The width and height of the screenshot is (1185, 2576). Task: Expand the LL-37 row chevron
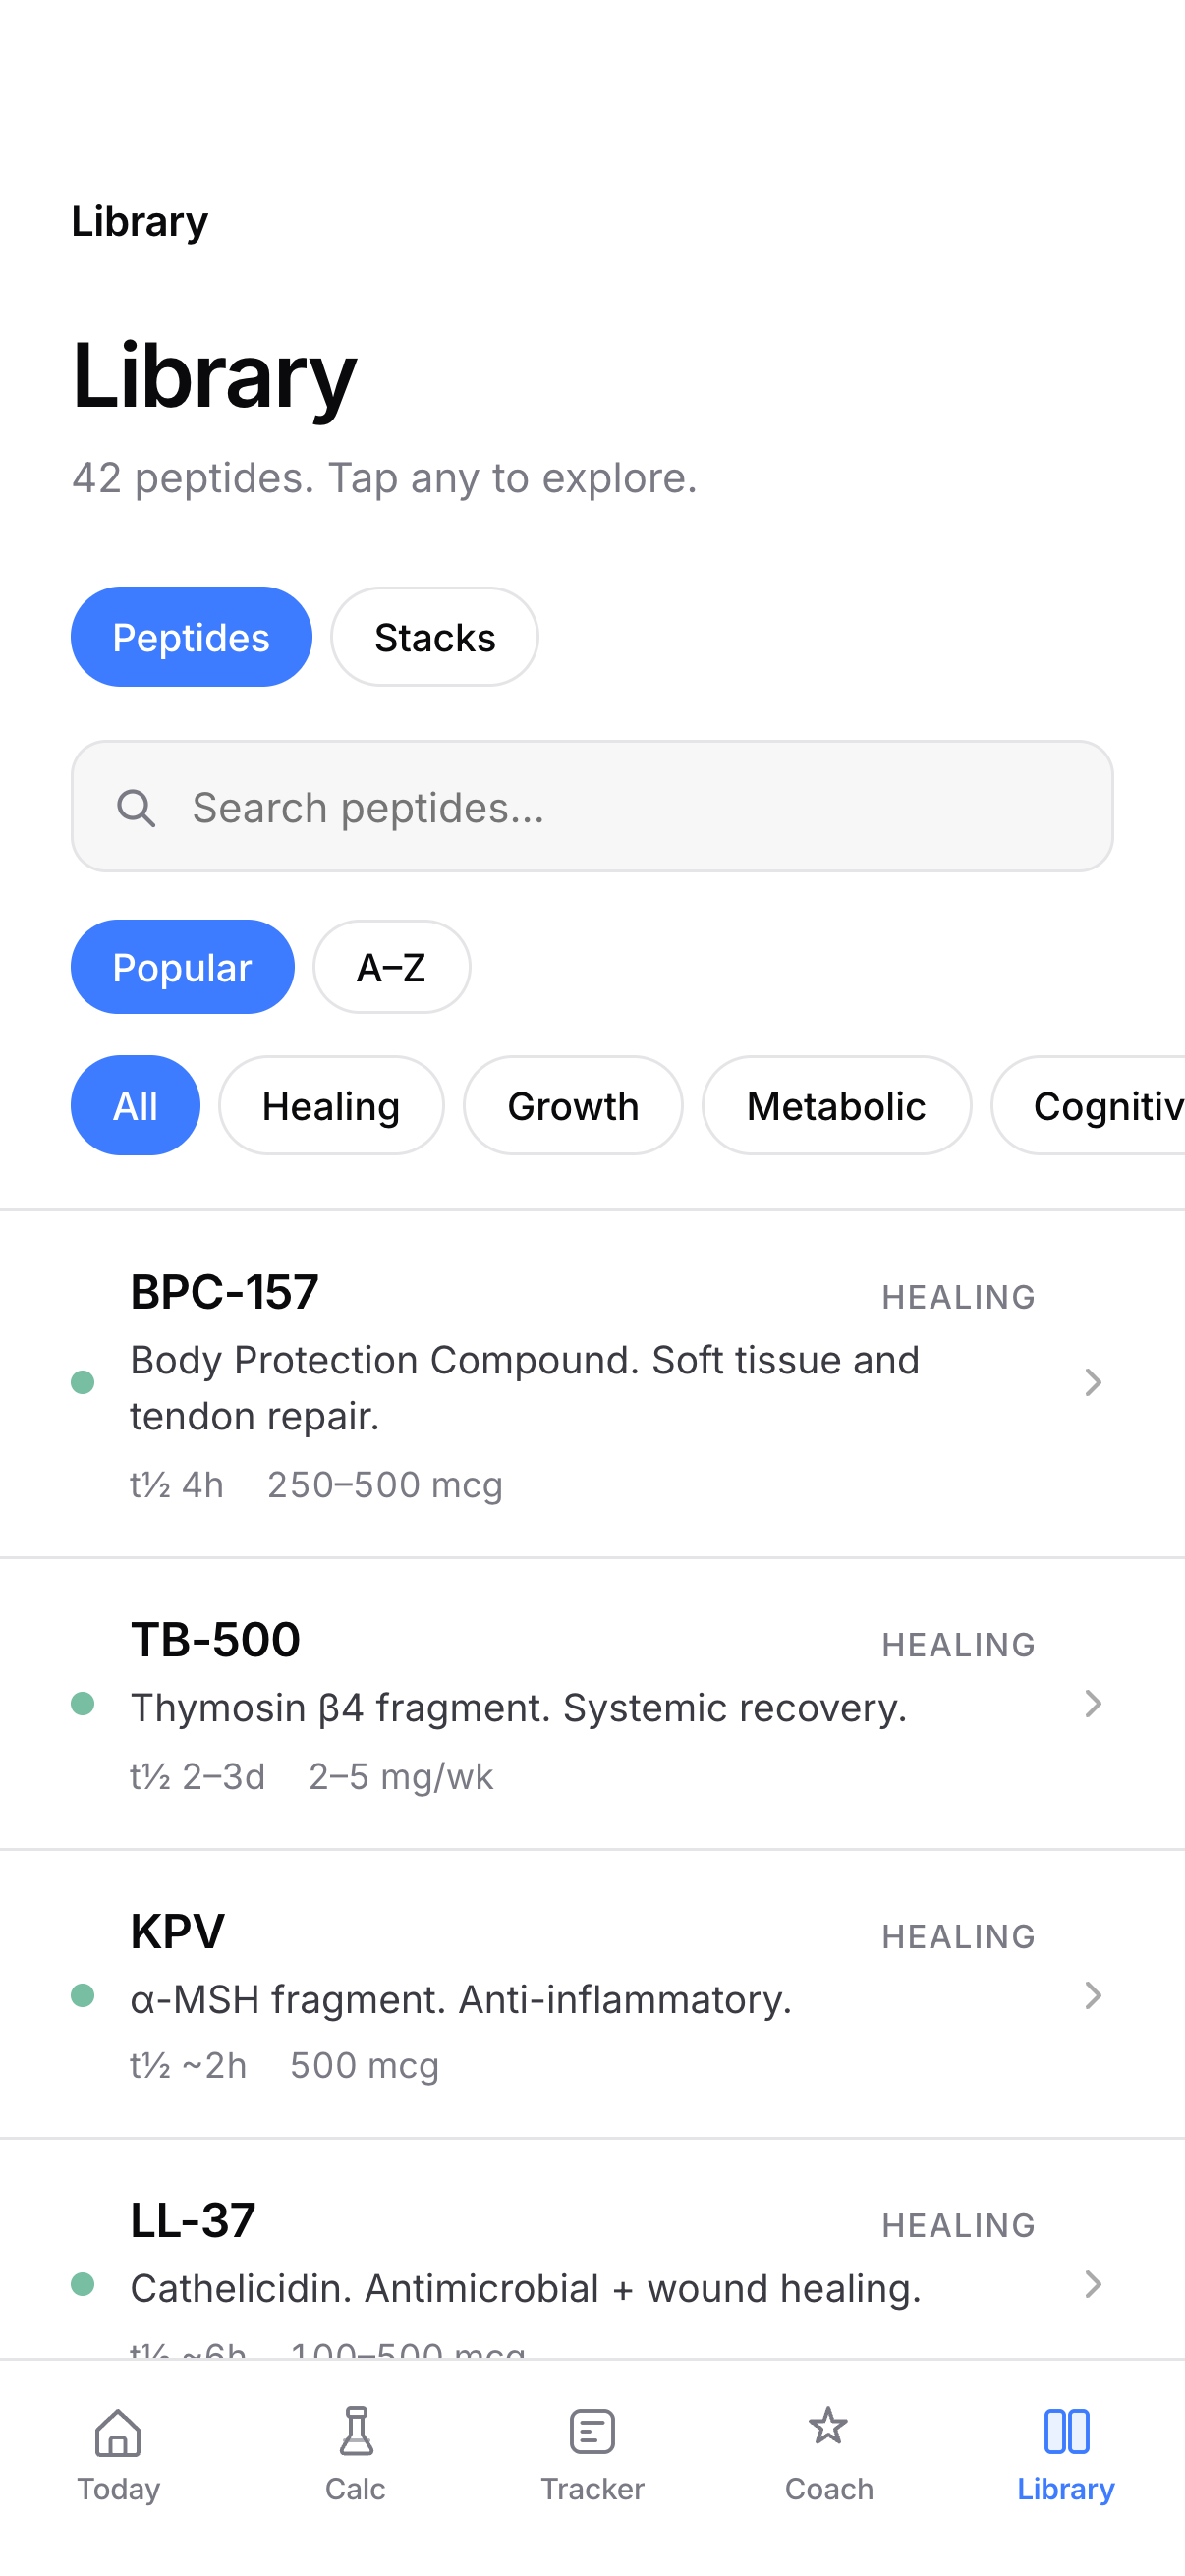click(x=1093, y=2287)
